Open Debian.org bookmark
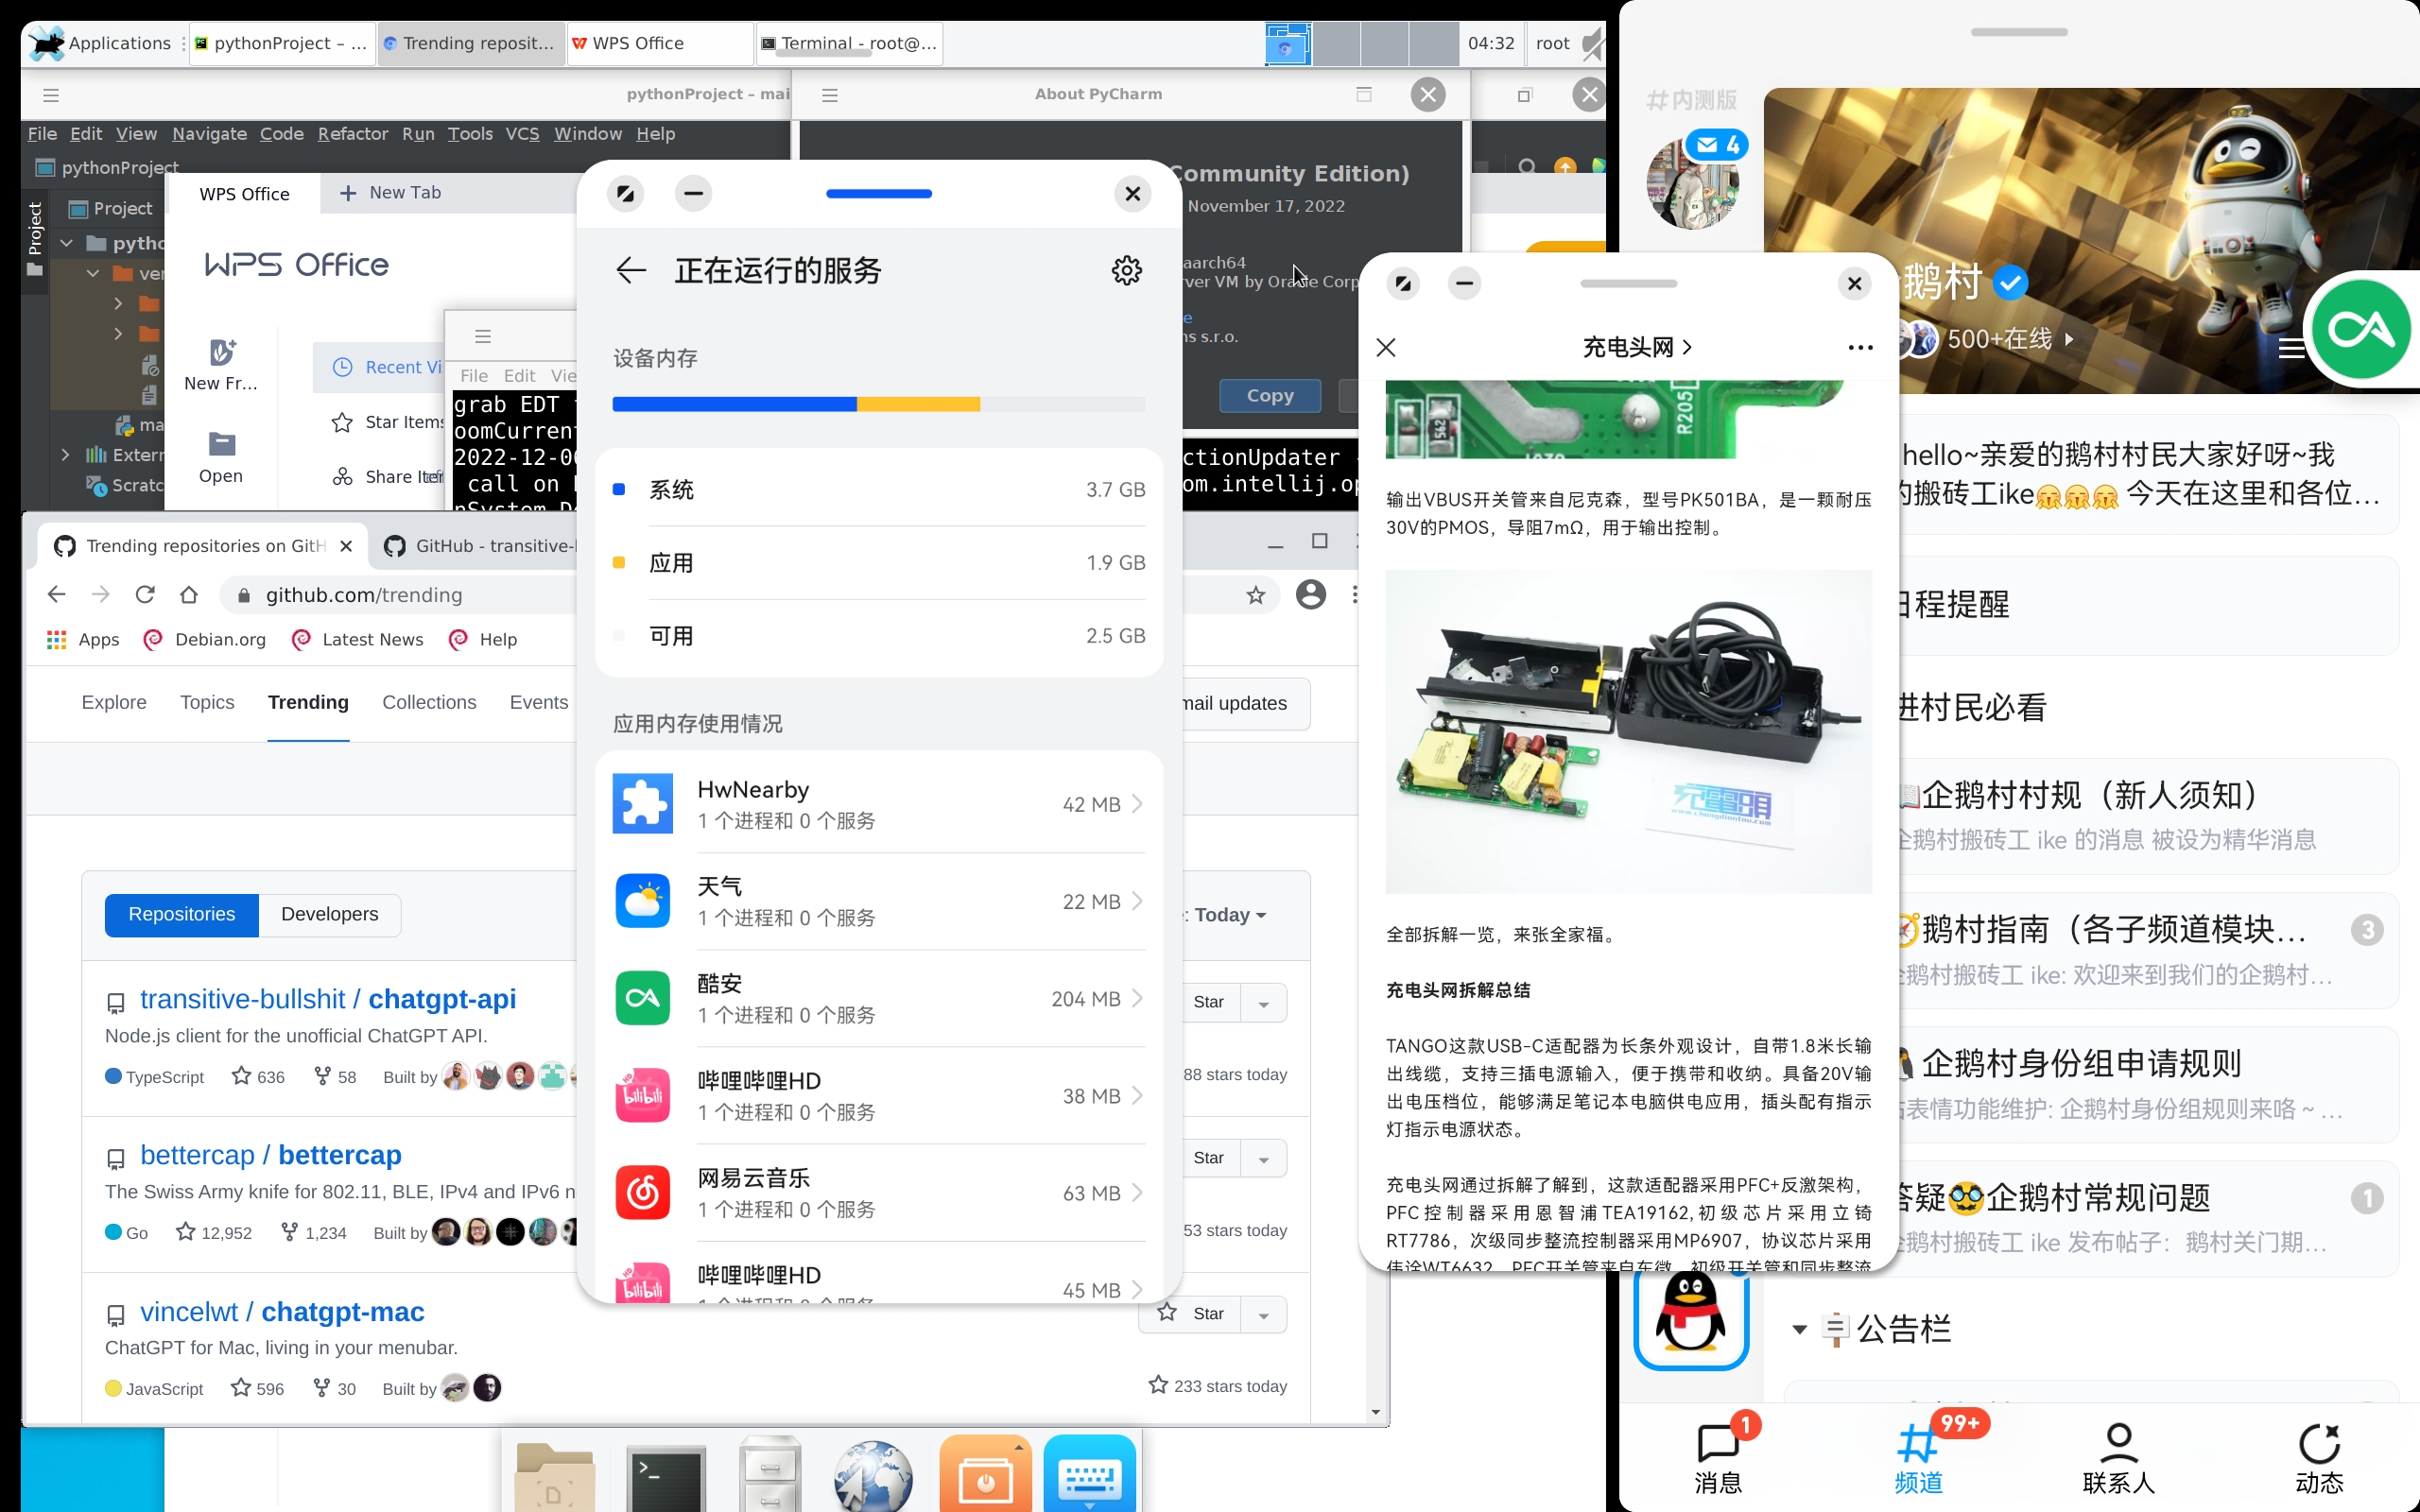This screenshot has width=2420, height=1512. coord(205,639)
